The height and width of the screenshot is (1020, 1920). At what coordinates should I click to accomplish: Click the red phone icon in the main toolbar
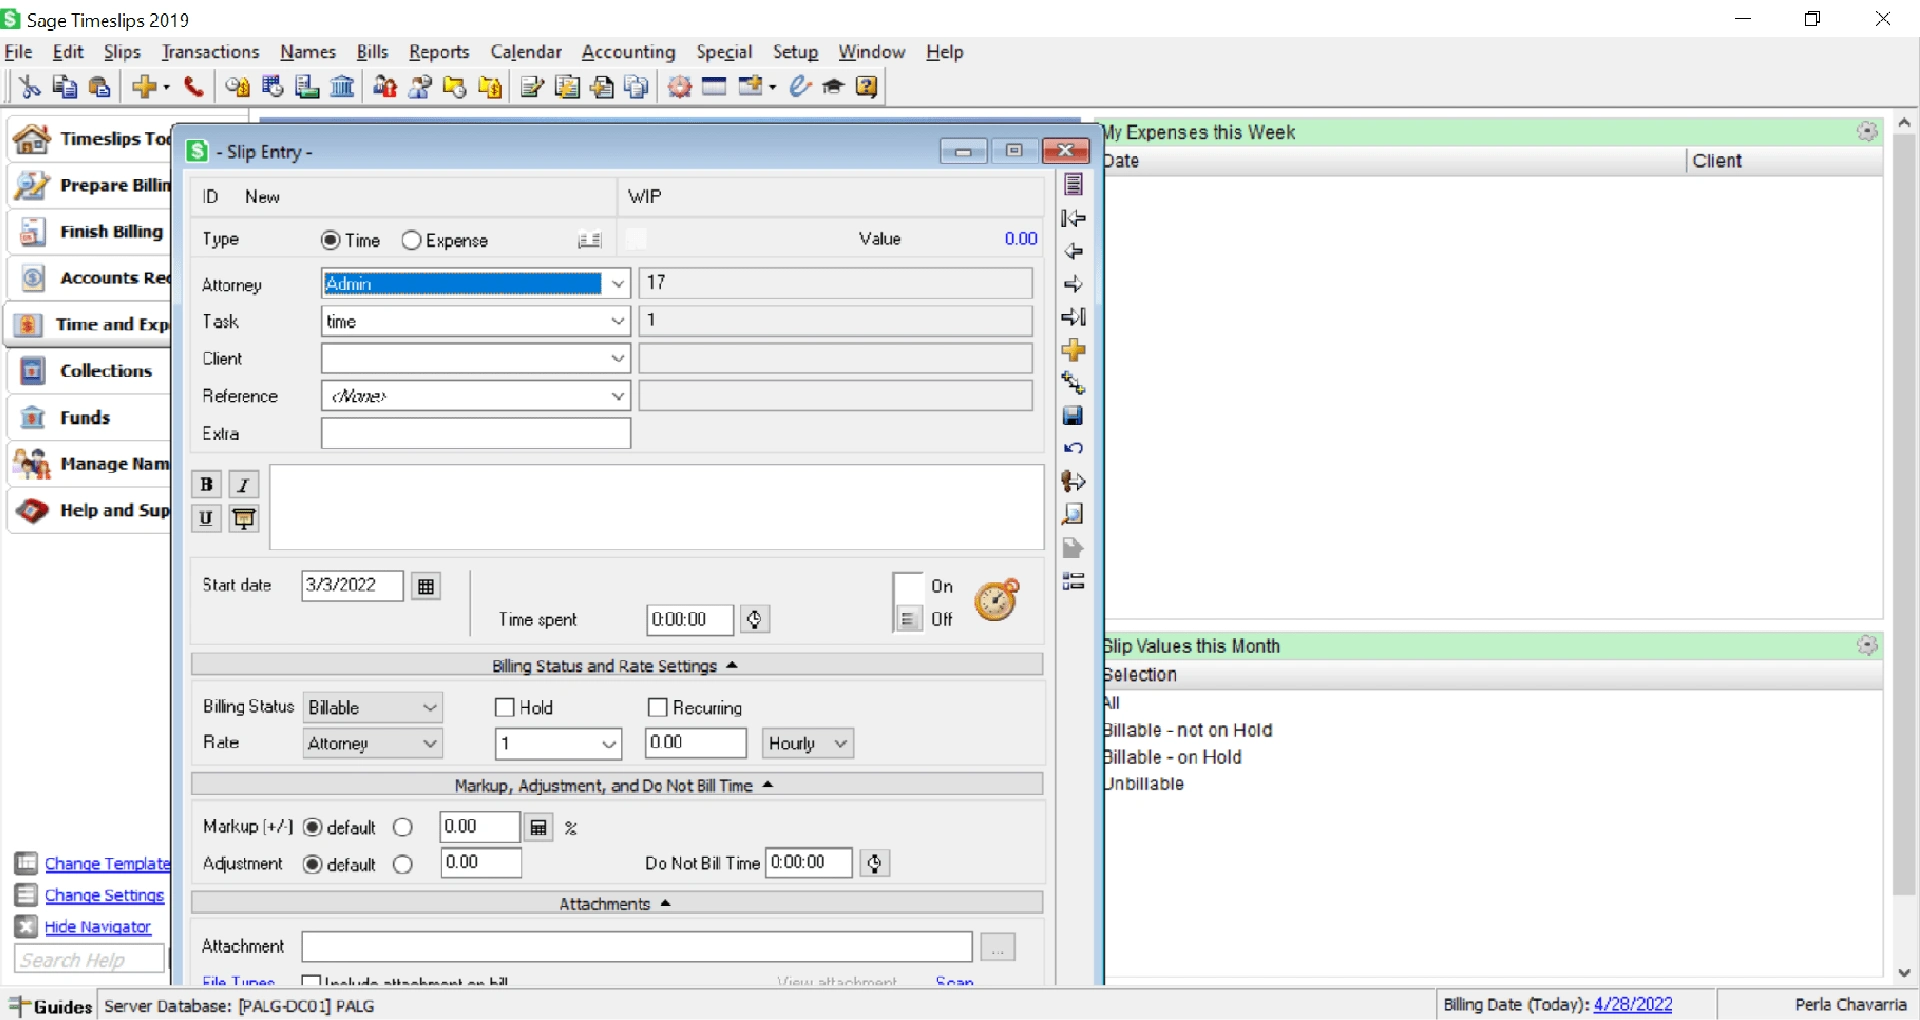[194, 87]
